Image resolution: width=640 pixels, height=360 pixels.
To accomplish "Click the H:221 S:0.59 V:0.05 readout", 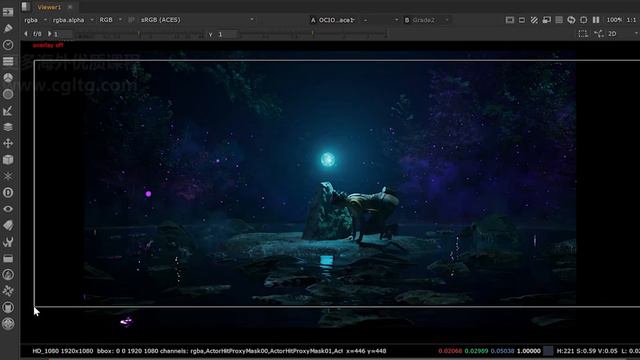I will click(587, 351).
